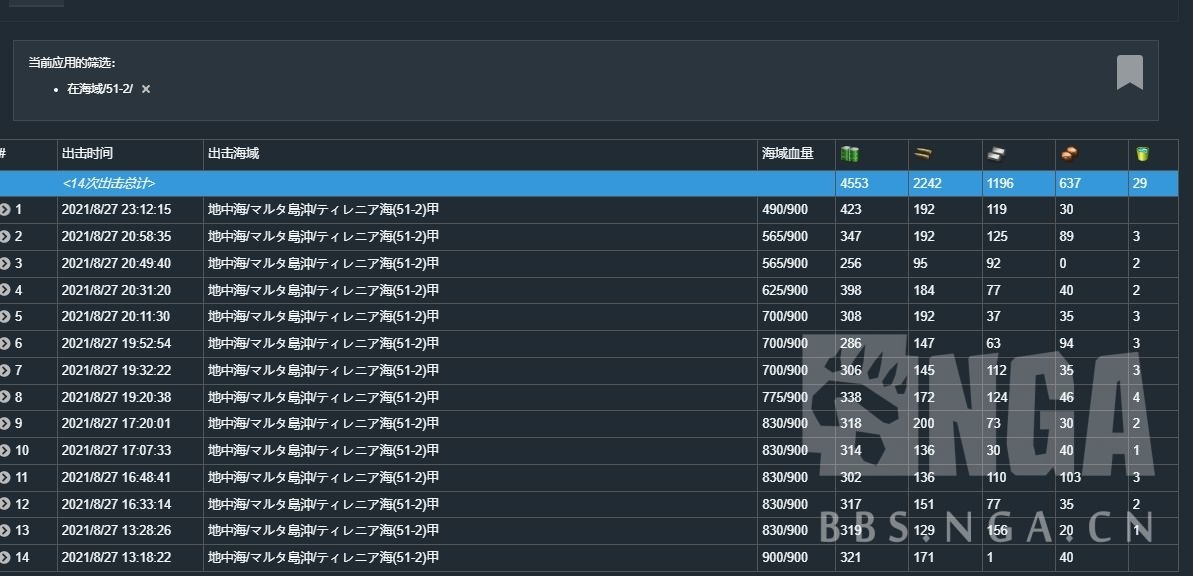
Task: Click the # column header
Action: coord(4,154)
